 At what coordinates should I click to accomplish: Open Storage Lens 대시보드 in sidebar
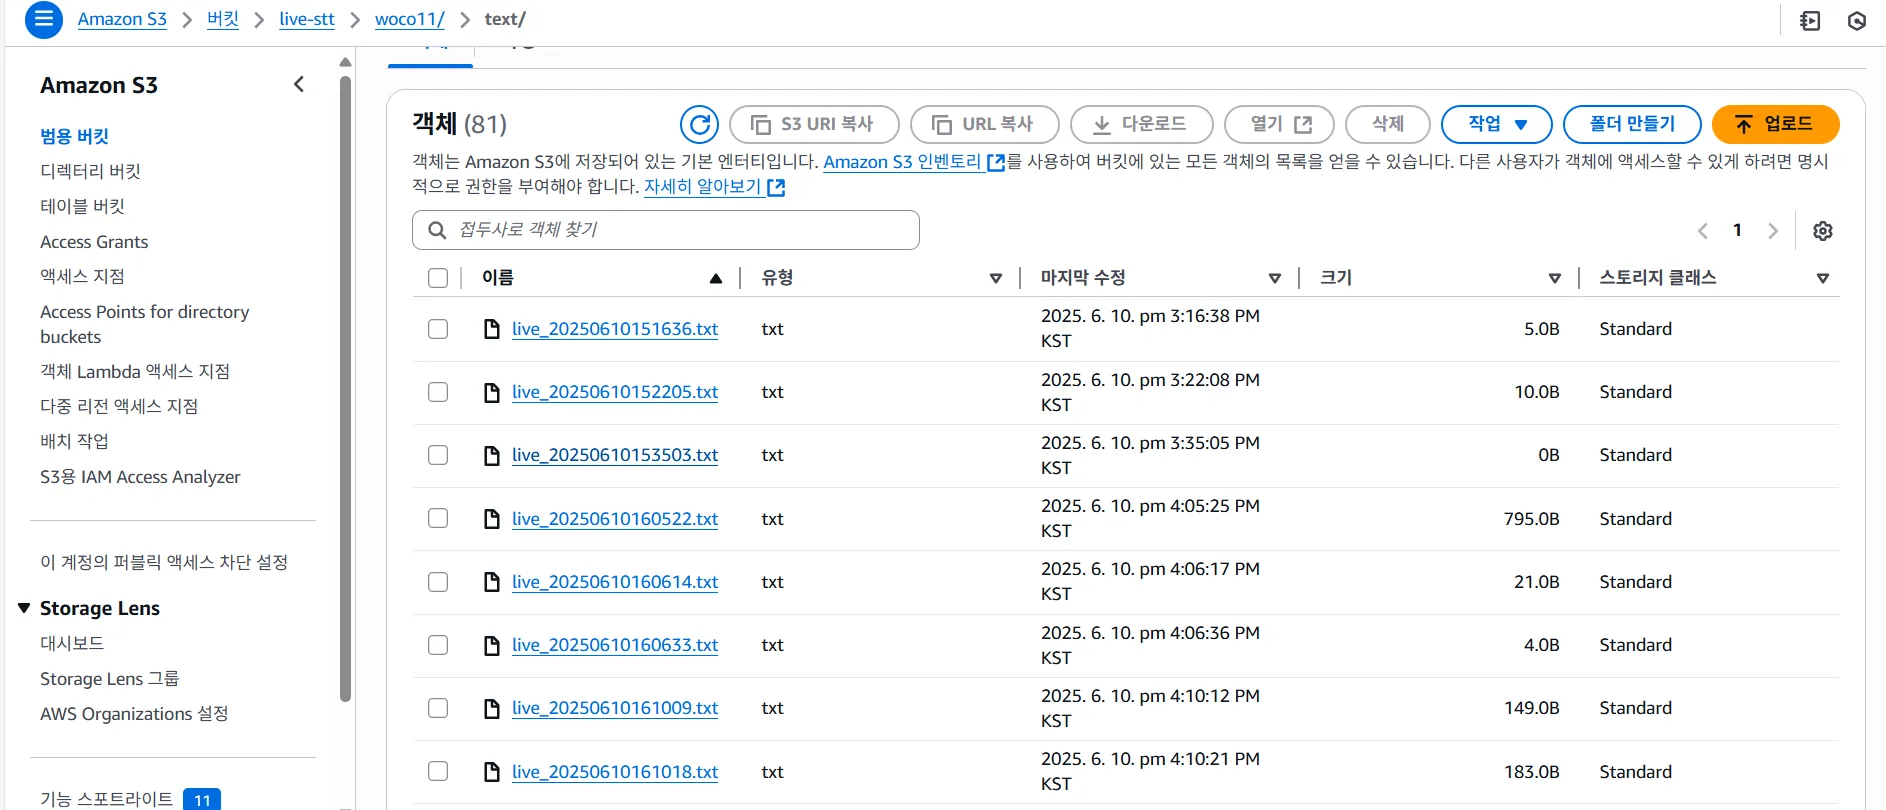pos(72,643)
